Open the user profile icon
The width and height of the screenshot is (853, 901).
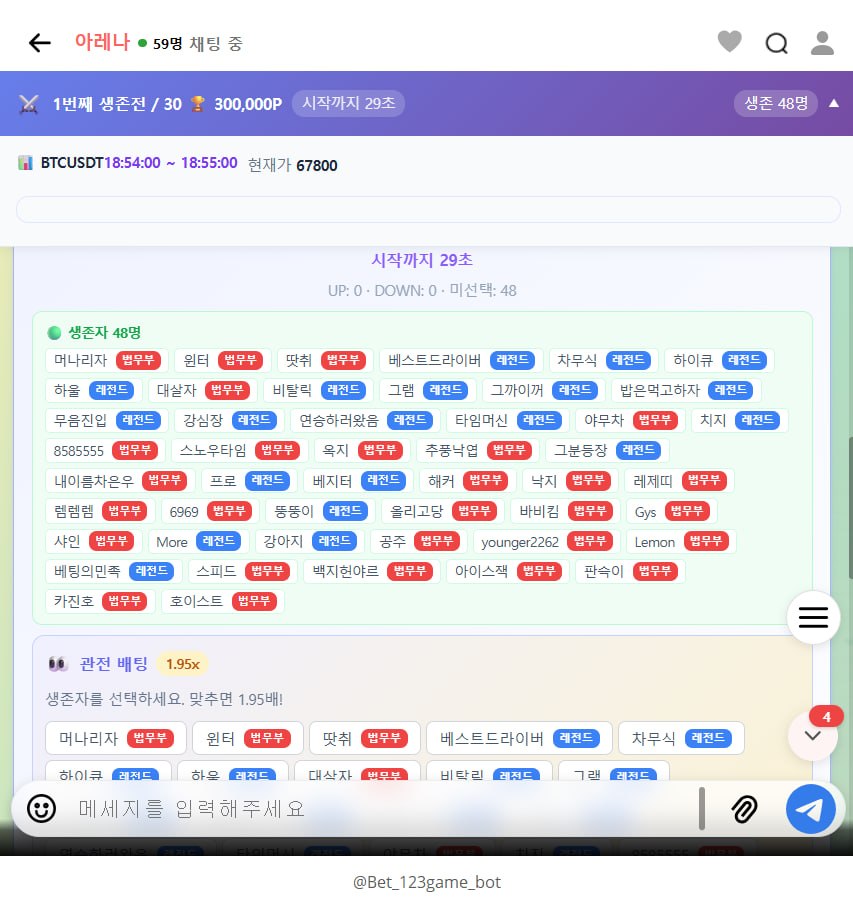[822, 42]
